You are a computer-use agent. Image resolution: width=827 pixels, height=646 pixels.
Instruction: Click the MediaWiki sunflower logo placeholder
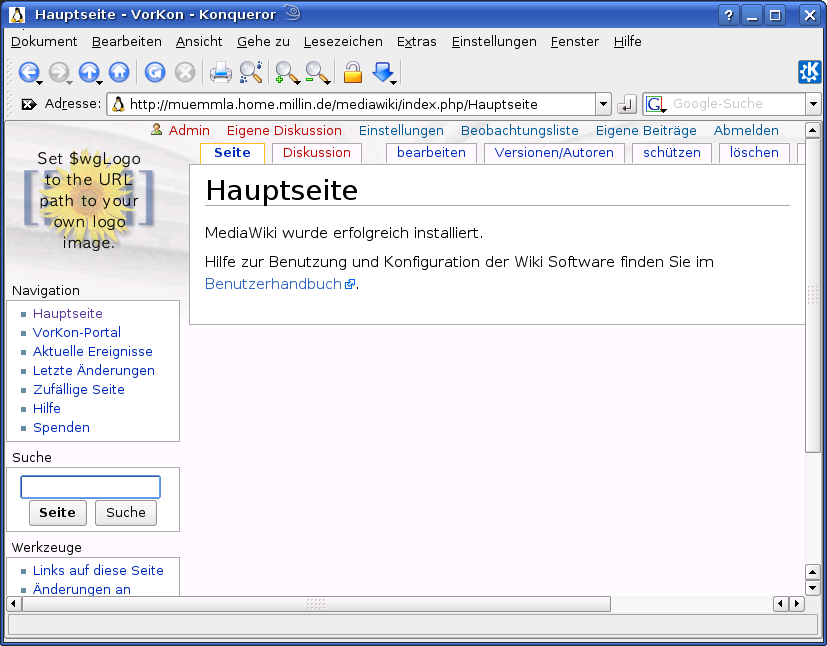[89, 200]
